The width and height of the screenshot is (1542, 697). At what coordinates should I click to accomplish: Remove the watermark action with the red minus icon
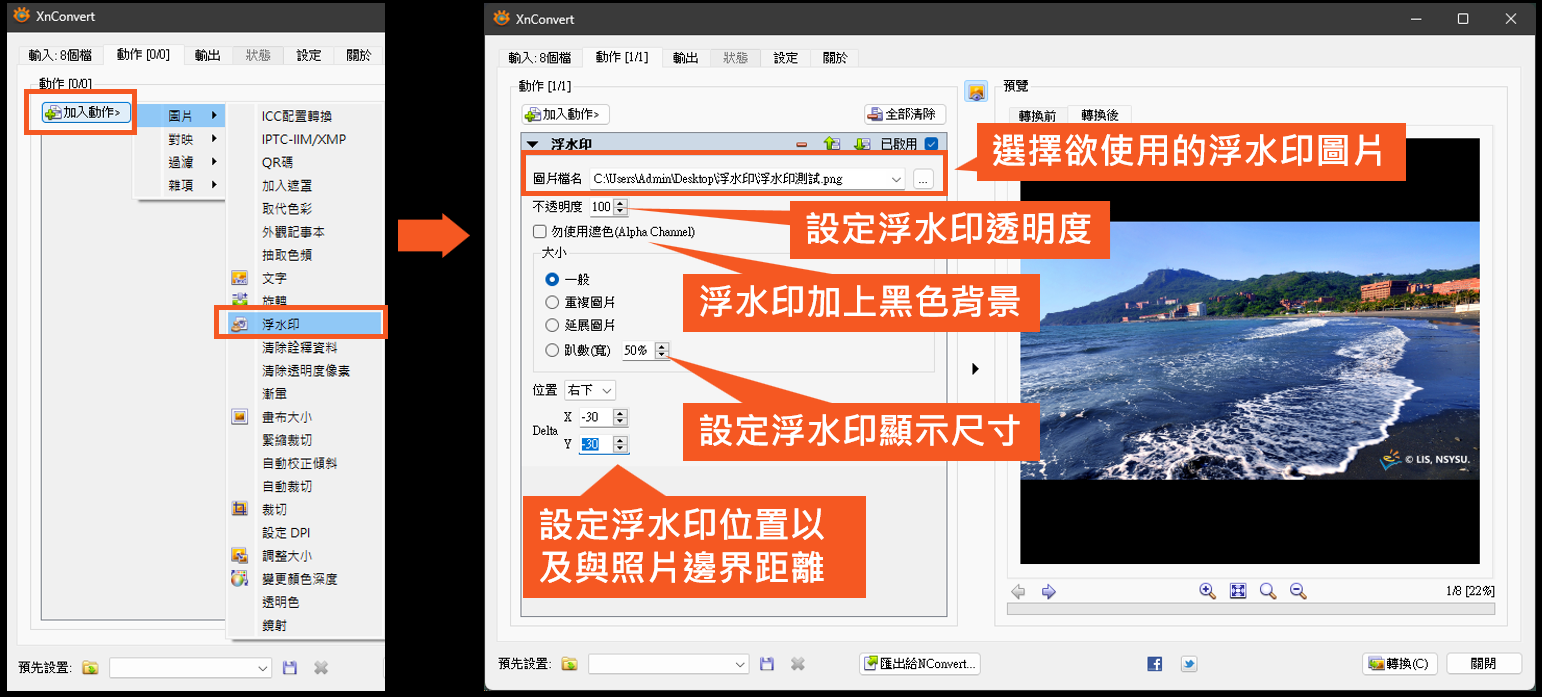click(x=801, y=143)
